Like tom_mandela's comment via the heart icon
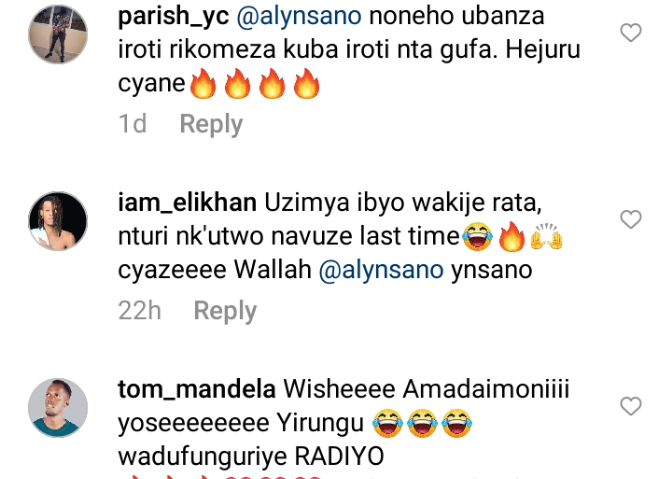 pyautogui.click(x=631, y=406)
